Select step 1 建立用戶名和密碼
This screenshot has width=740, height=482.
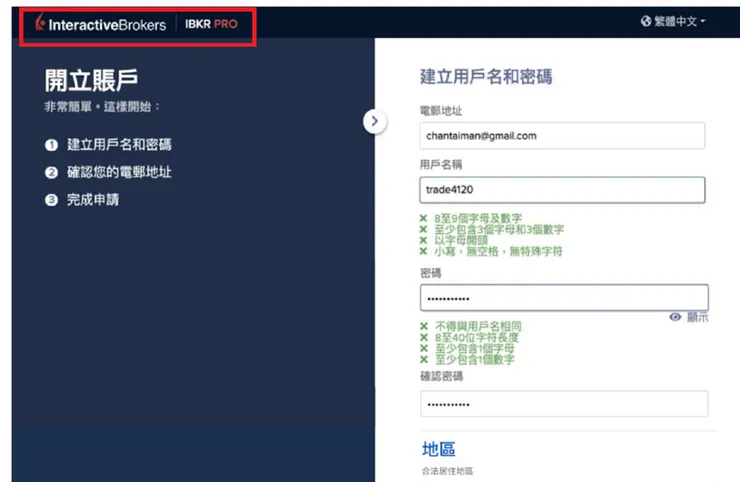[x=108, y=144]
